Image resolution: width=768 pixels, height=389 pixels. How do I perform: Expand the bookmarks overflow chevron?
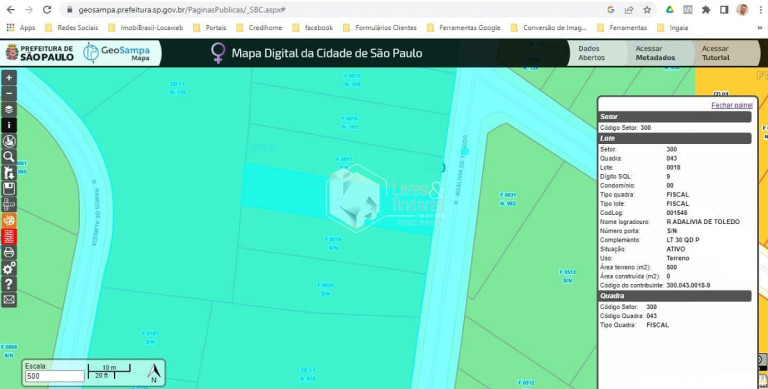[760, 28]
